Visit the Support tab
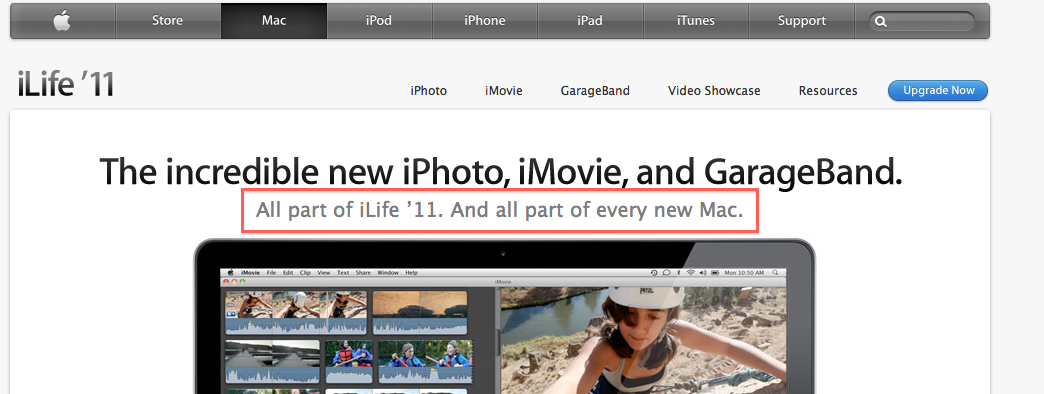The image size is (1044, 394). coord(802,21)
